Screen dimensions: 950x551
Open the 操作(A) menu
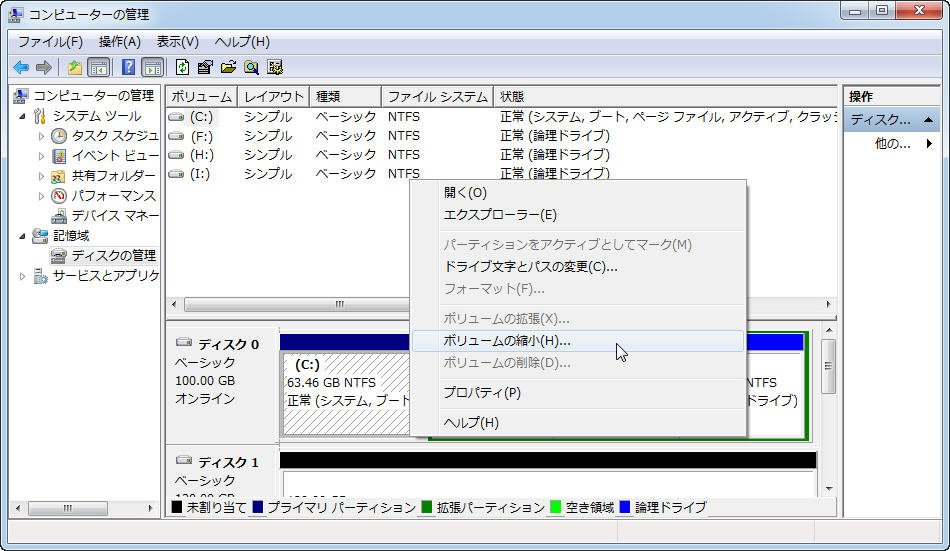click(x=119, y=42)
